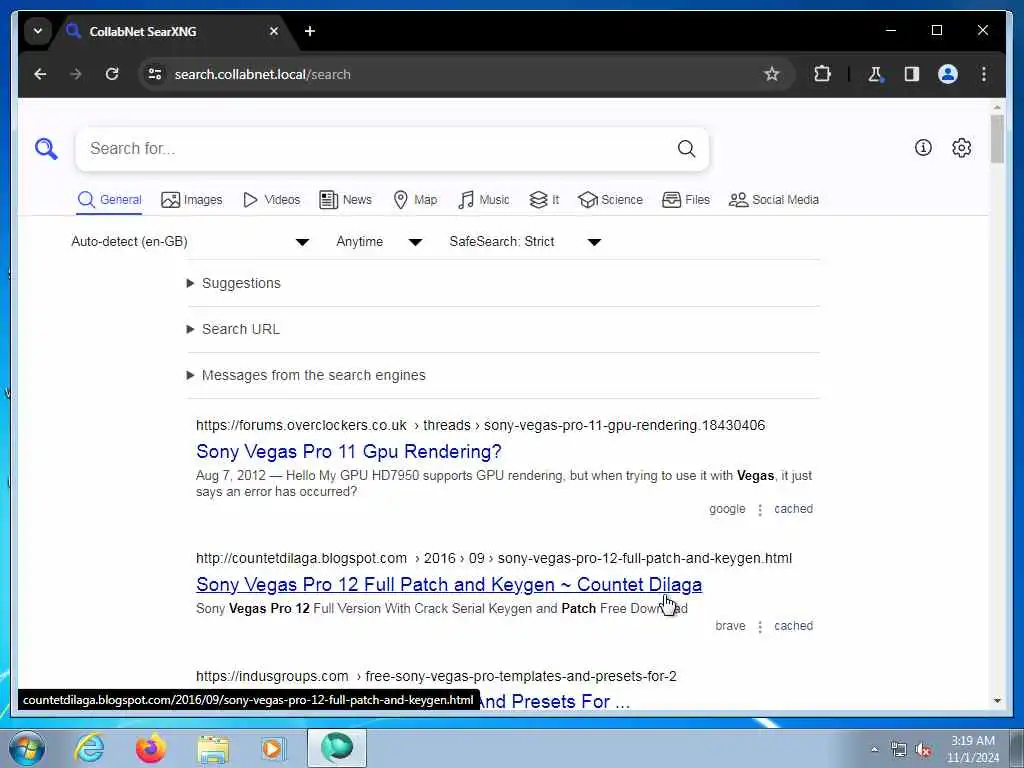Switch to the Music tab
This screenshot has width=1024, height=768.
tap(483, 200)
